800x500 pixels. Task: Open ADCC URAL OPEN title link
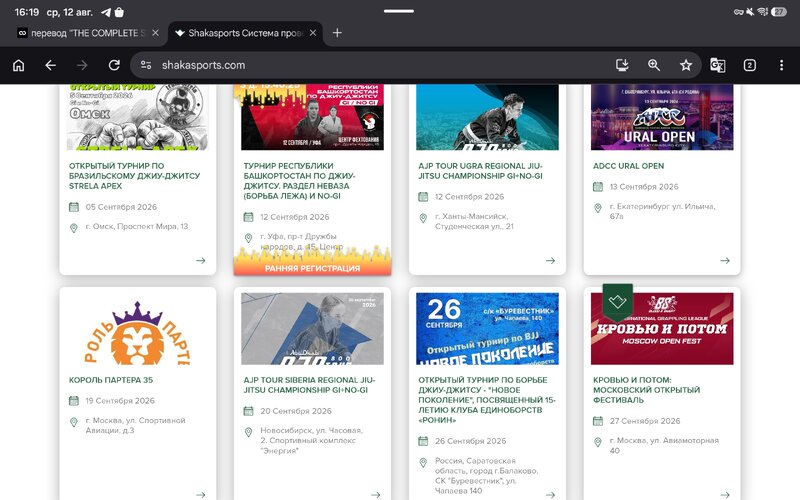click(x=628, y=166)
